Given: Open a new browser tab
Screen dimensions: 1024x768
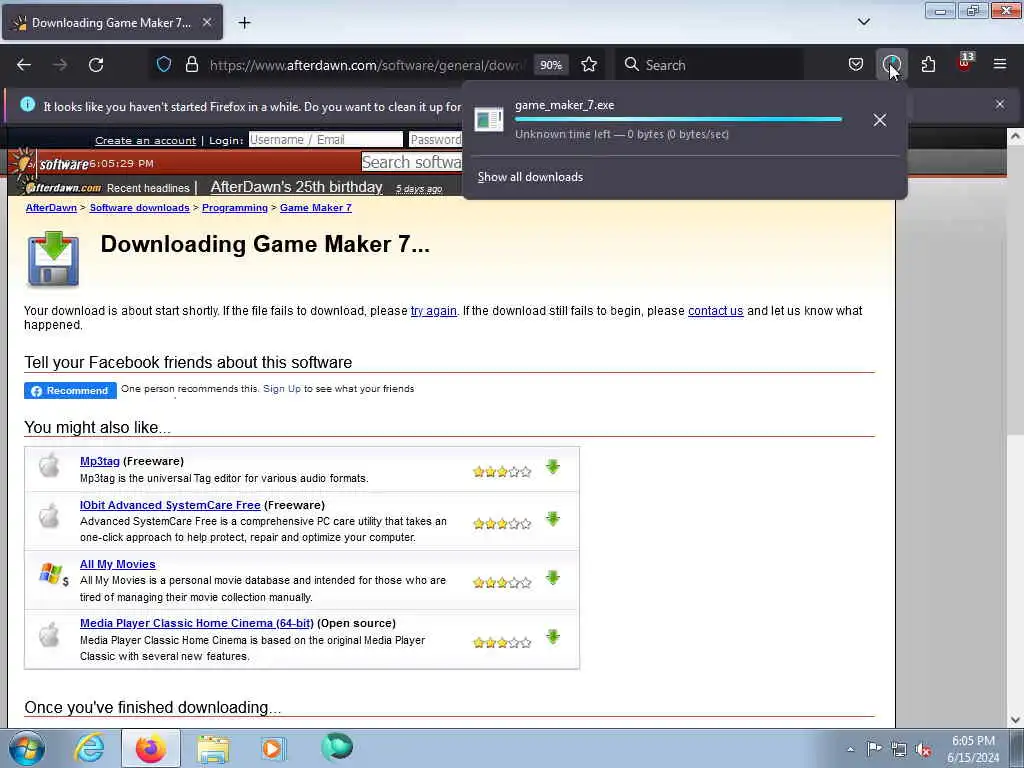Looking at the screenshot, I should 244,23.
